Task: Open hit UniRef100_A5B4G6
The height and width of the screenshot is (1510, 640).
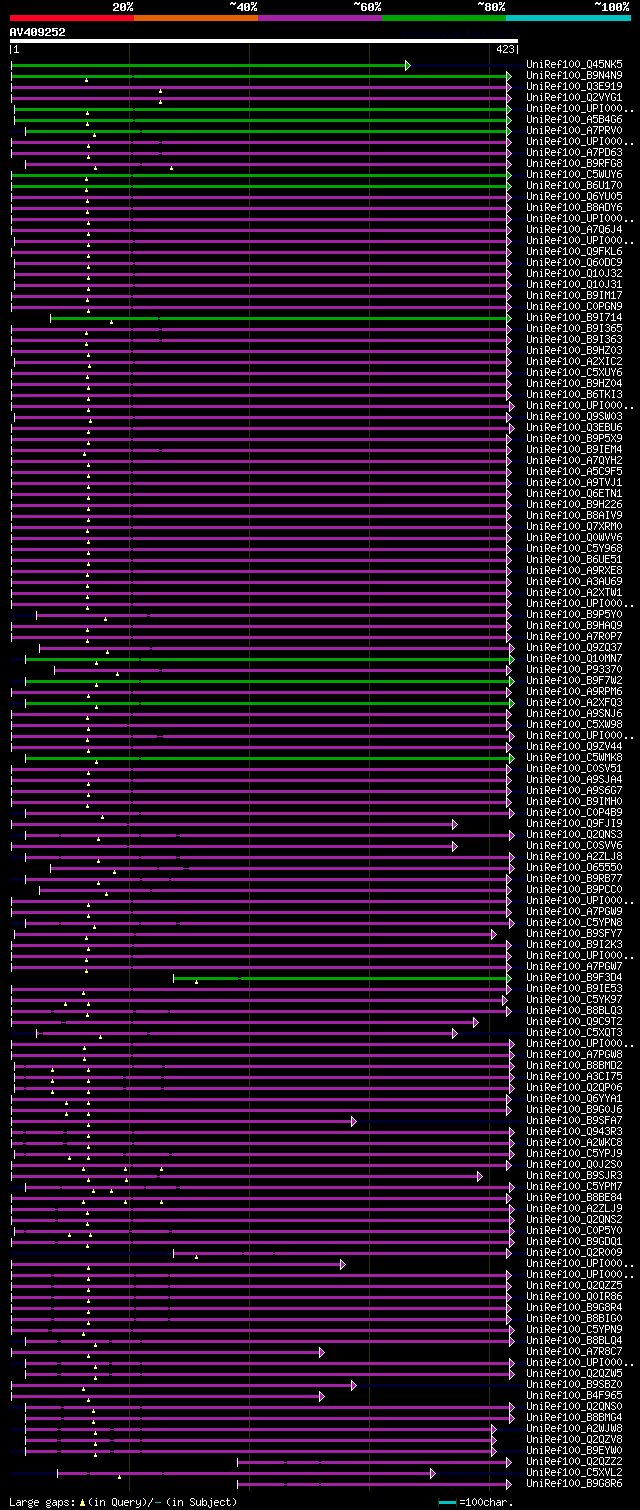Action: pyautogui.click(x=575, y=120)
